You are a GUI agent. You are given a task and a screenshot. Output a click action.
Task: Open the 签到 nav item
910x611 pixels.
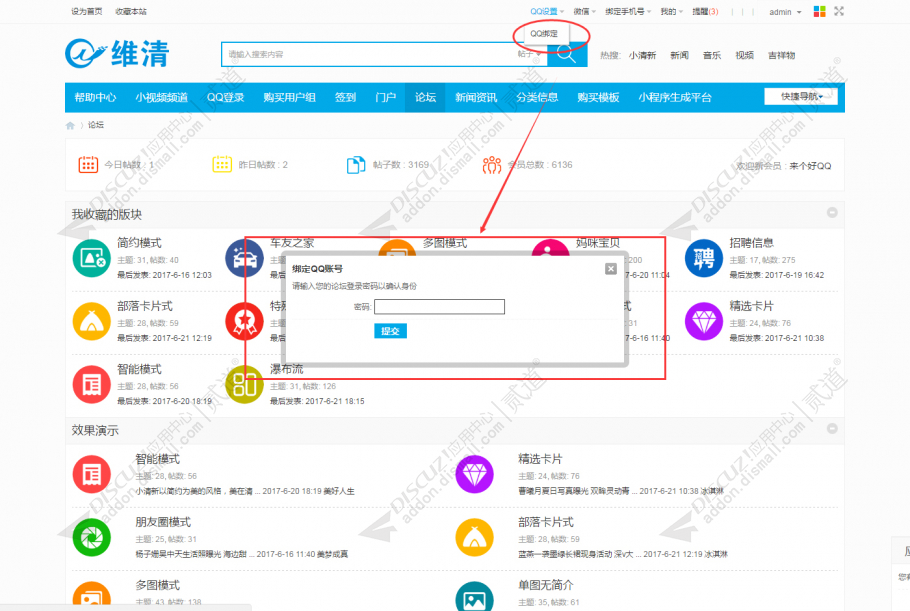pyautogui.click(x=345, y=97)
